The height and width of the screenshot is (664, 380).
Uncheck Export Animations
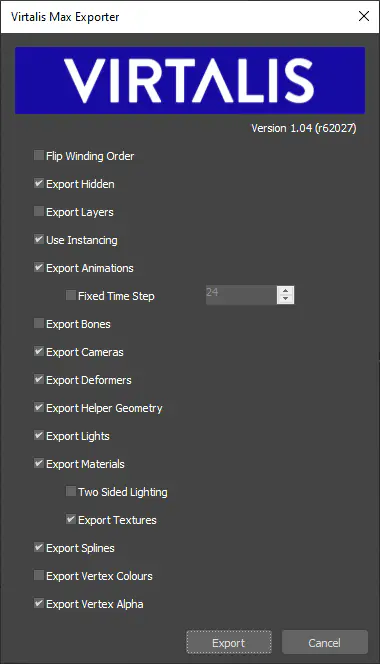39,267
